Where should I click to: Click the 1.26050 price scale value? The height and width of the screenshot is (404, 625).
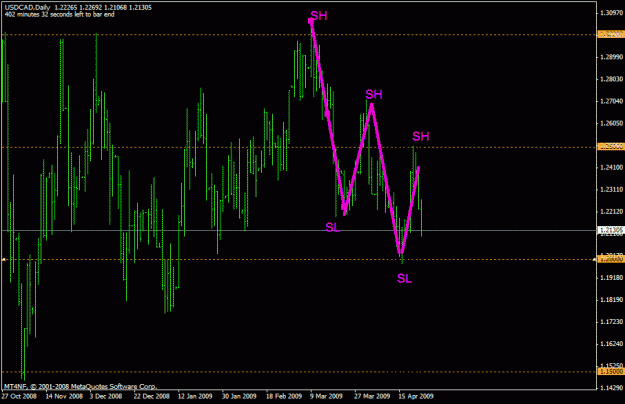coord(611,124)
